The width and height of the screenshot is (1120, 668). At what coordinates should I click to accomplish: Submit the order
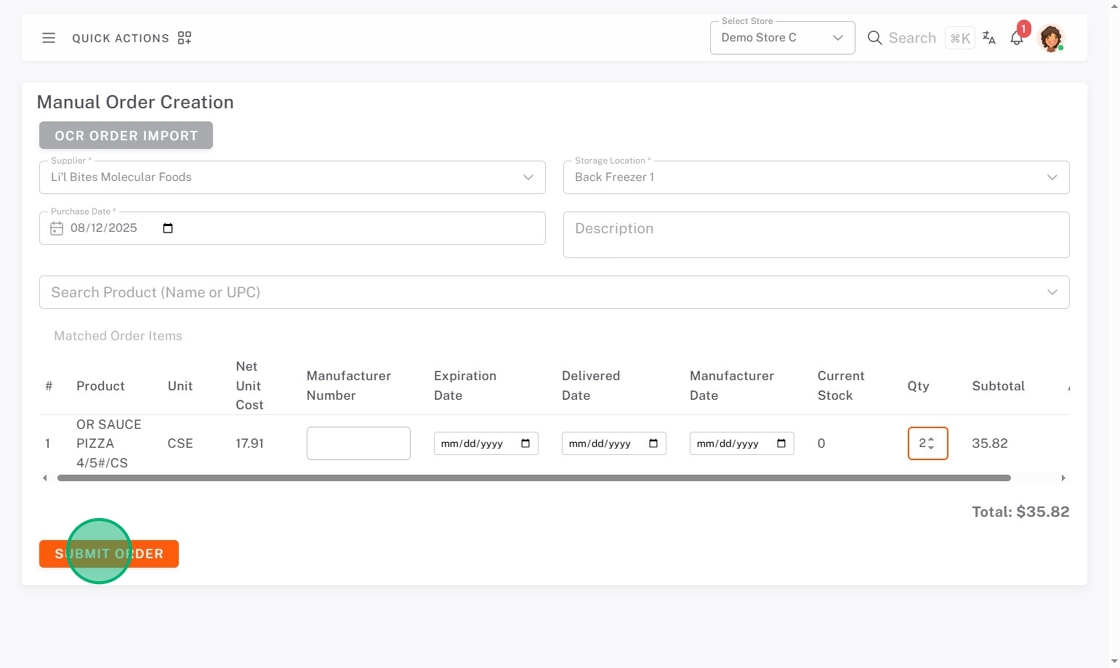[109, 554]
